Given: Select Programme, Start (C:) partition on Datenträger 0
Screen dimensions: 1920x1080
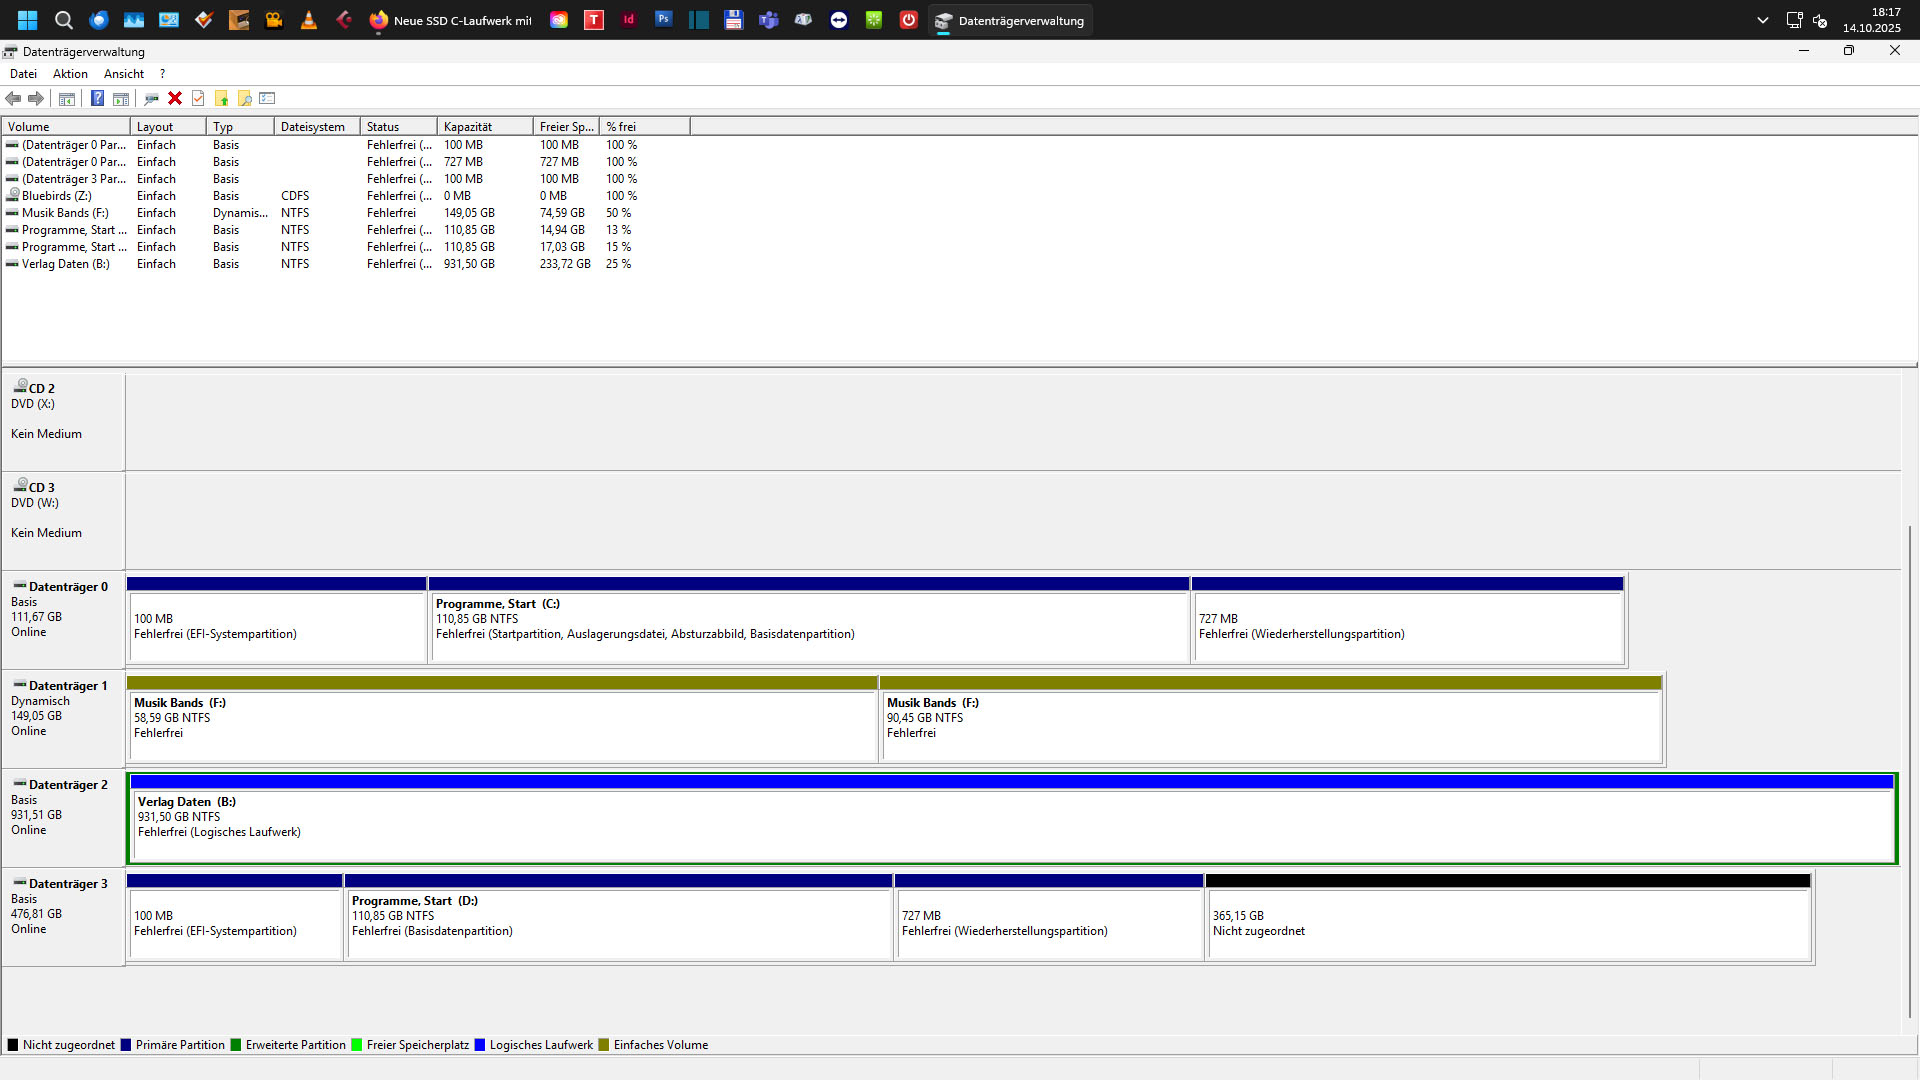Looking at the screenshot, I should (x=808, y=625).
